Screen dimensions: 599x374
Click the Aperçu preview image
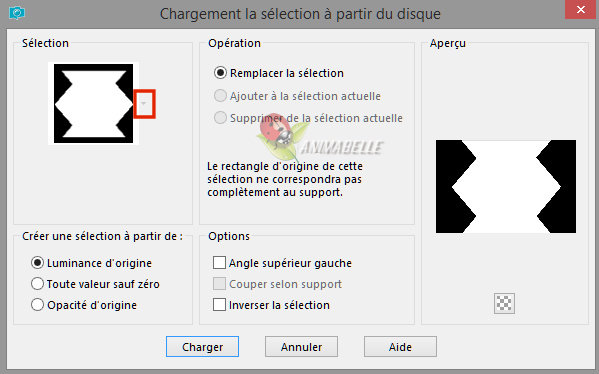pyautogui.click(x=506, y=186)
